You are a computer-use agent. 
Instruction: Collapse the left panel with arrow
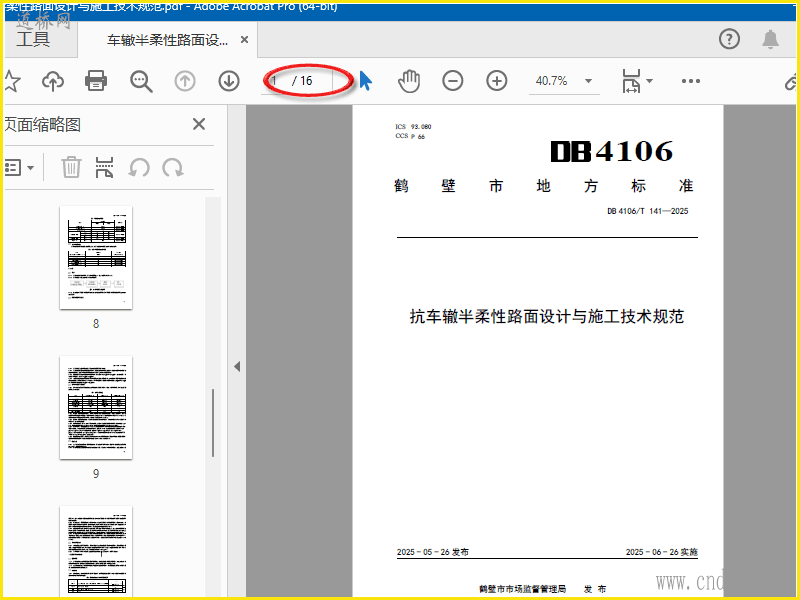point(237,366)
